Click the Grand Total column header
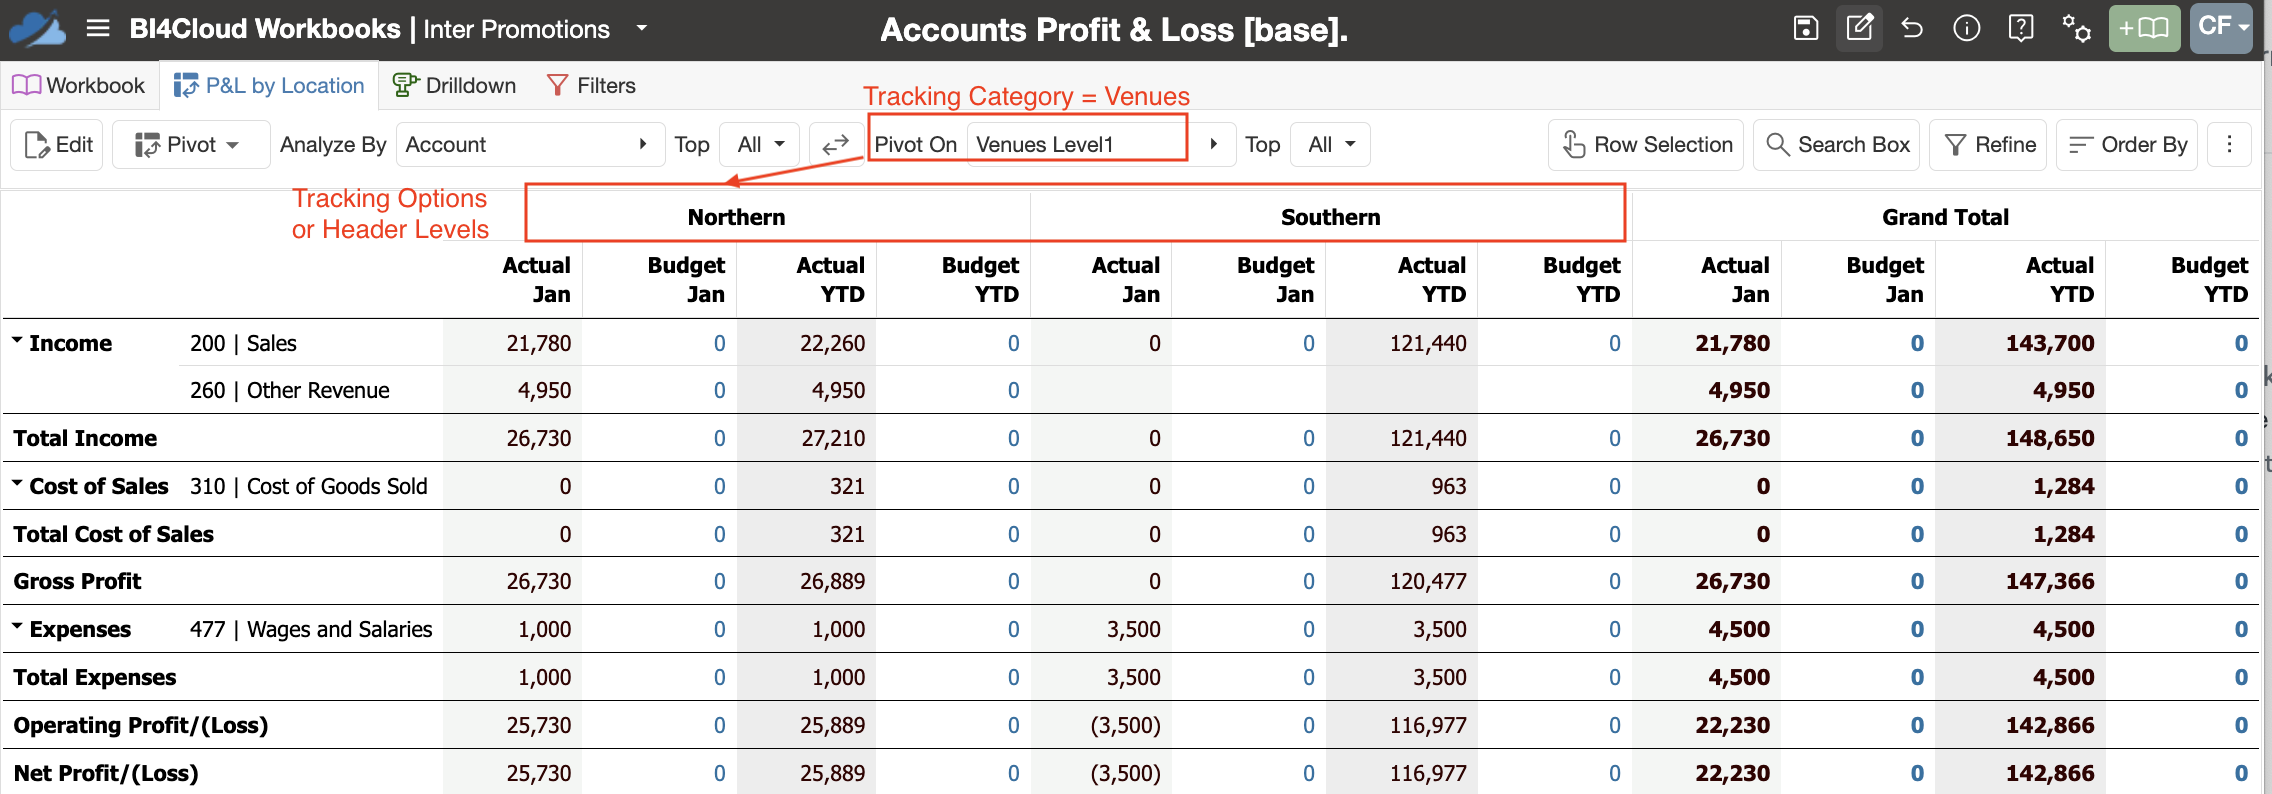This screenshot has height=794, width=2272. (x=1945, y=217)
